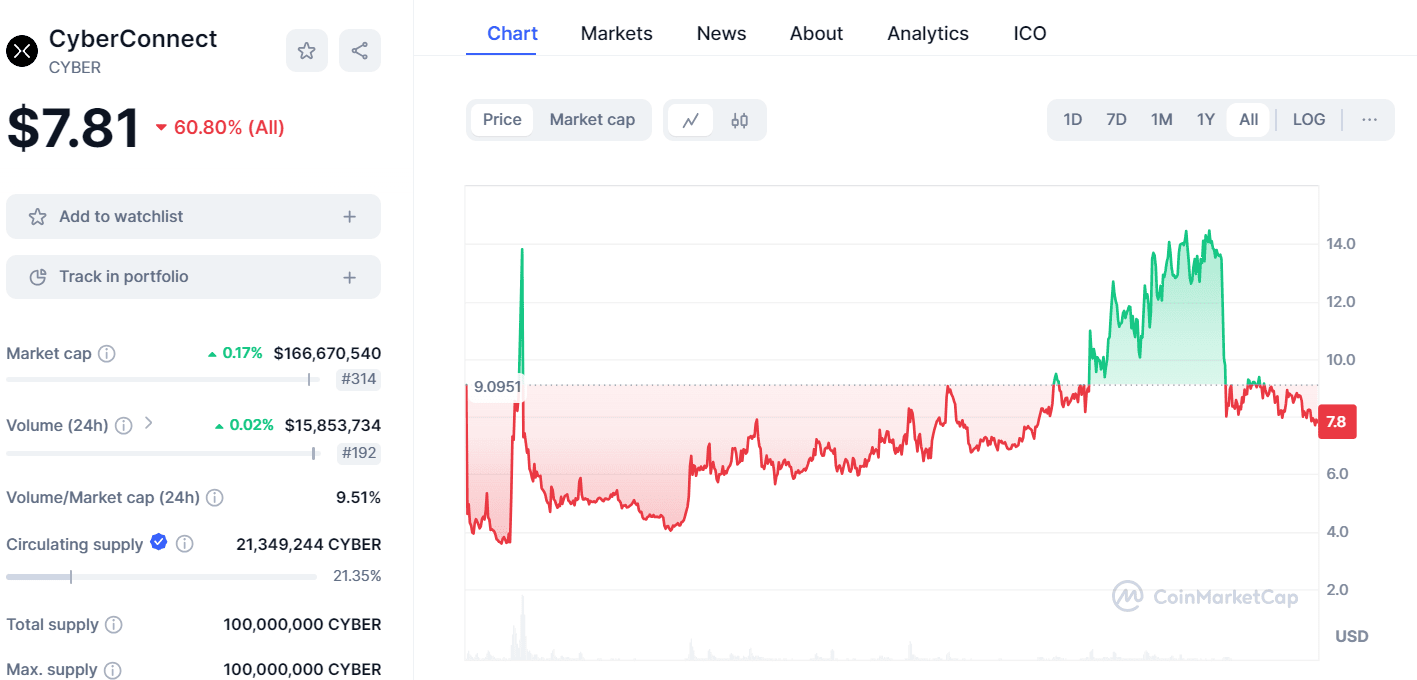Viewport: 1417px width, 680px height.
Task: Open the Markets tab
Action: pos(616,34)
